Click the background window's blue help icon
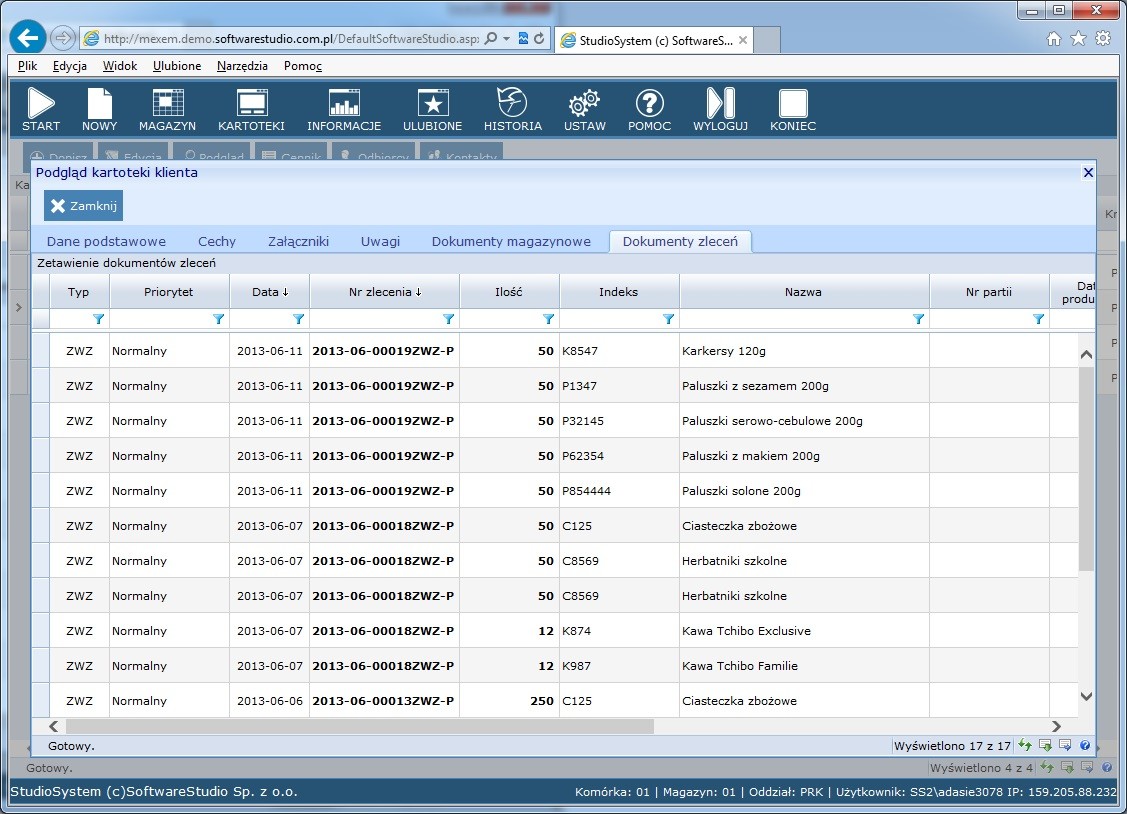The width and height of the screenshot is (1127, 814). point(1107,767)
